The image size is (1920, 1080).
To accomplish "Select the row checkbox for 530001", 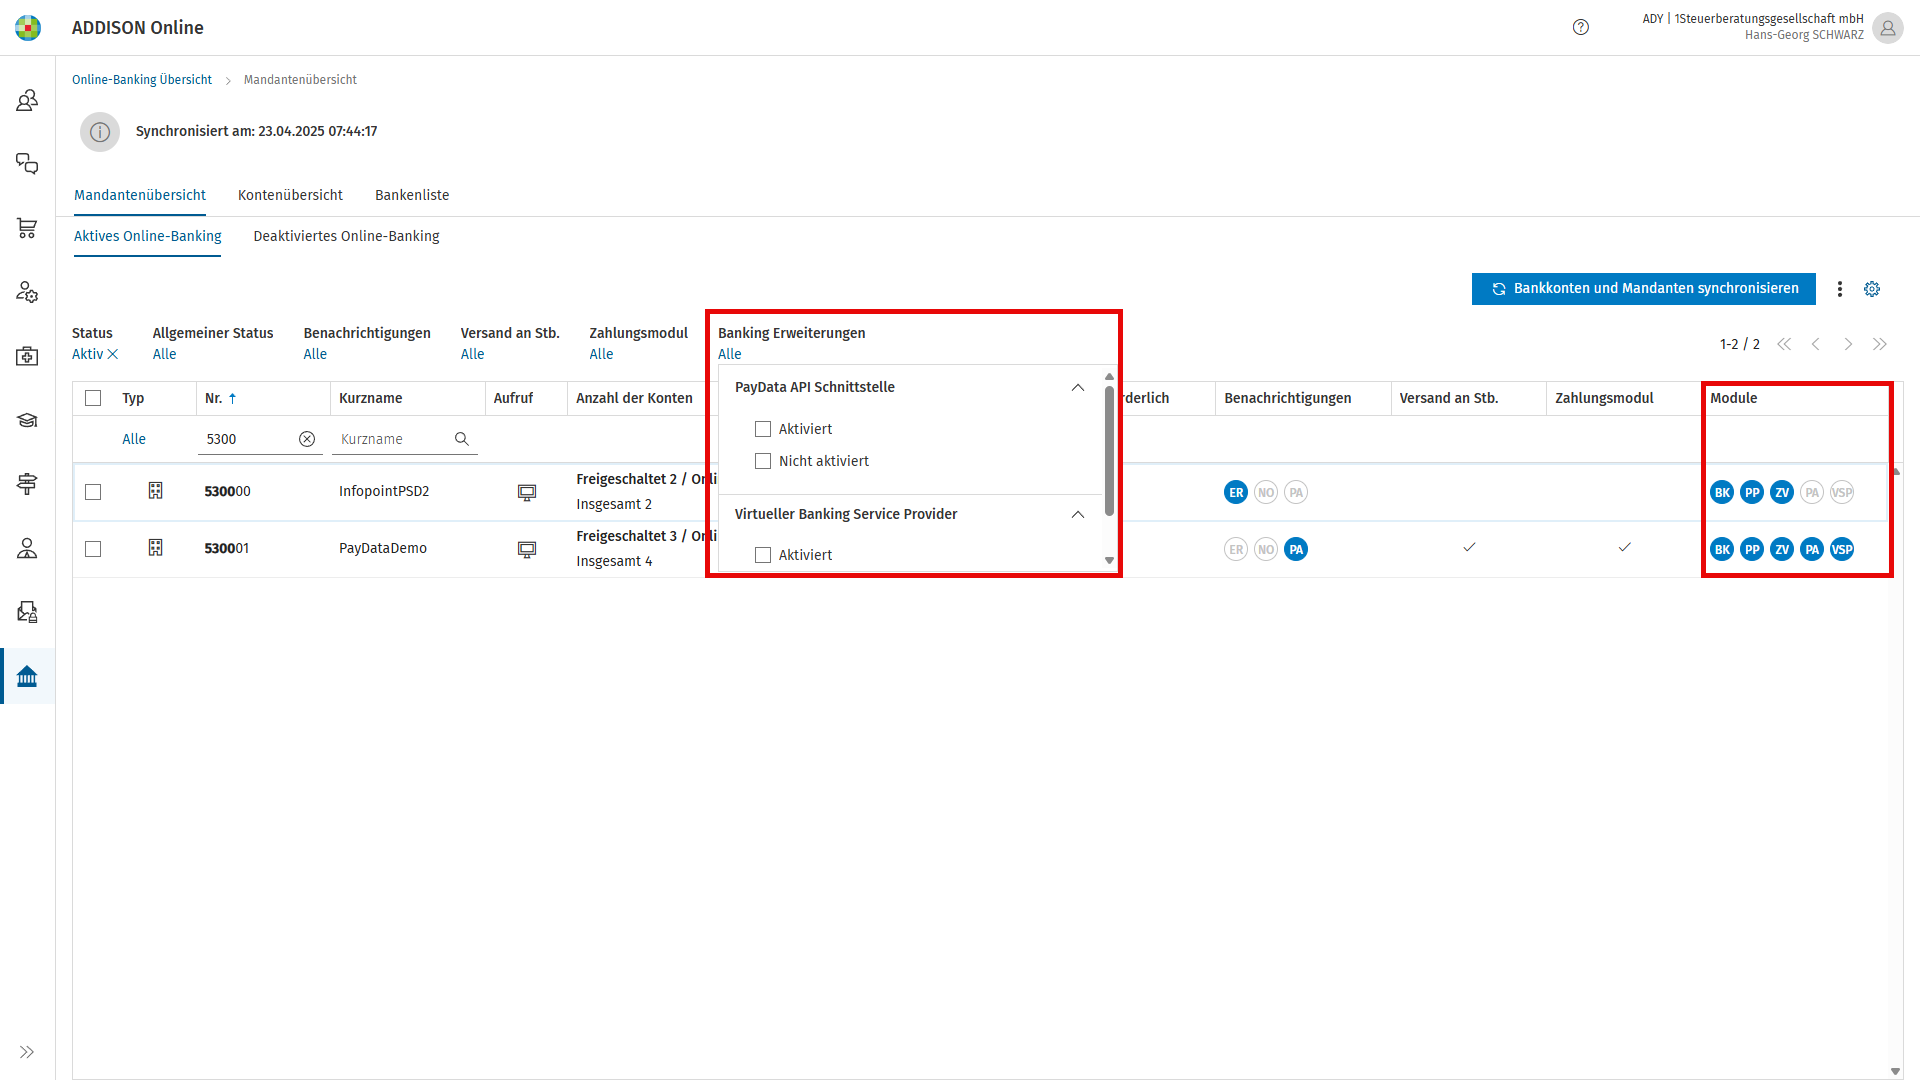I will click(93, 549).
